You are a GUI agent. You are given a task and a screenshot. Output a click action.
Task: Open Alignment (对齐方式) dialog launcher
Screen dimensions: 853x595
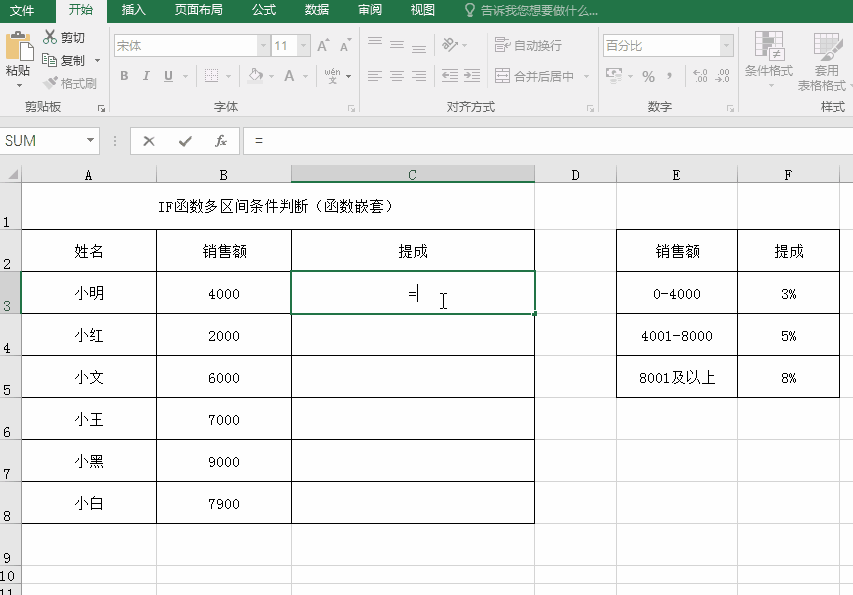click(x=590, y=108)
